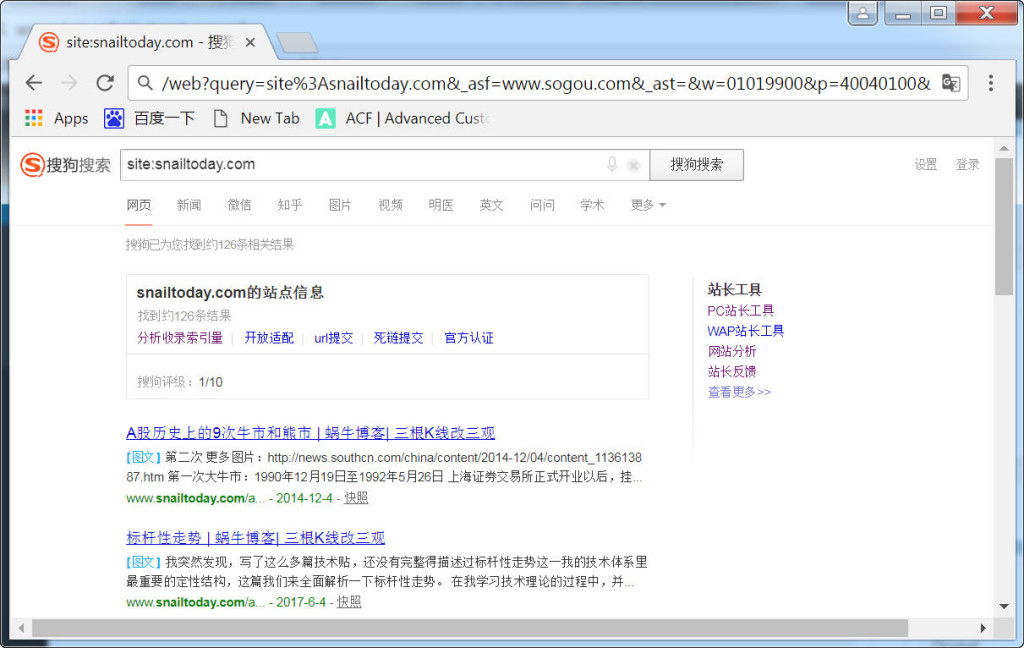Open the 快照 cache of the 2017-6-4 result

click(x=349, y=602)
